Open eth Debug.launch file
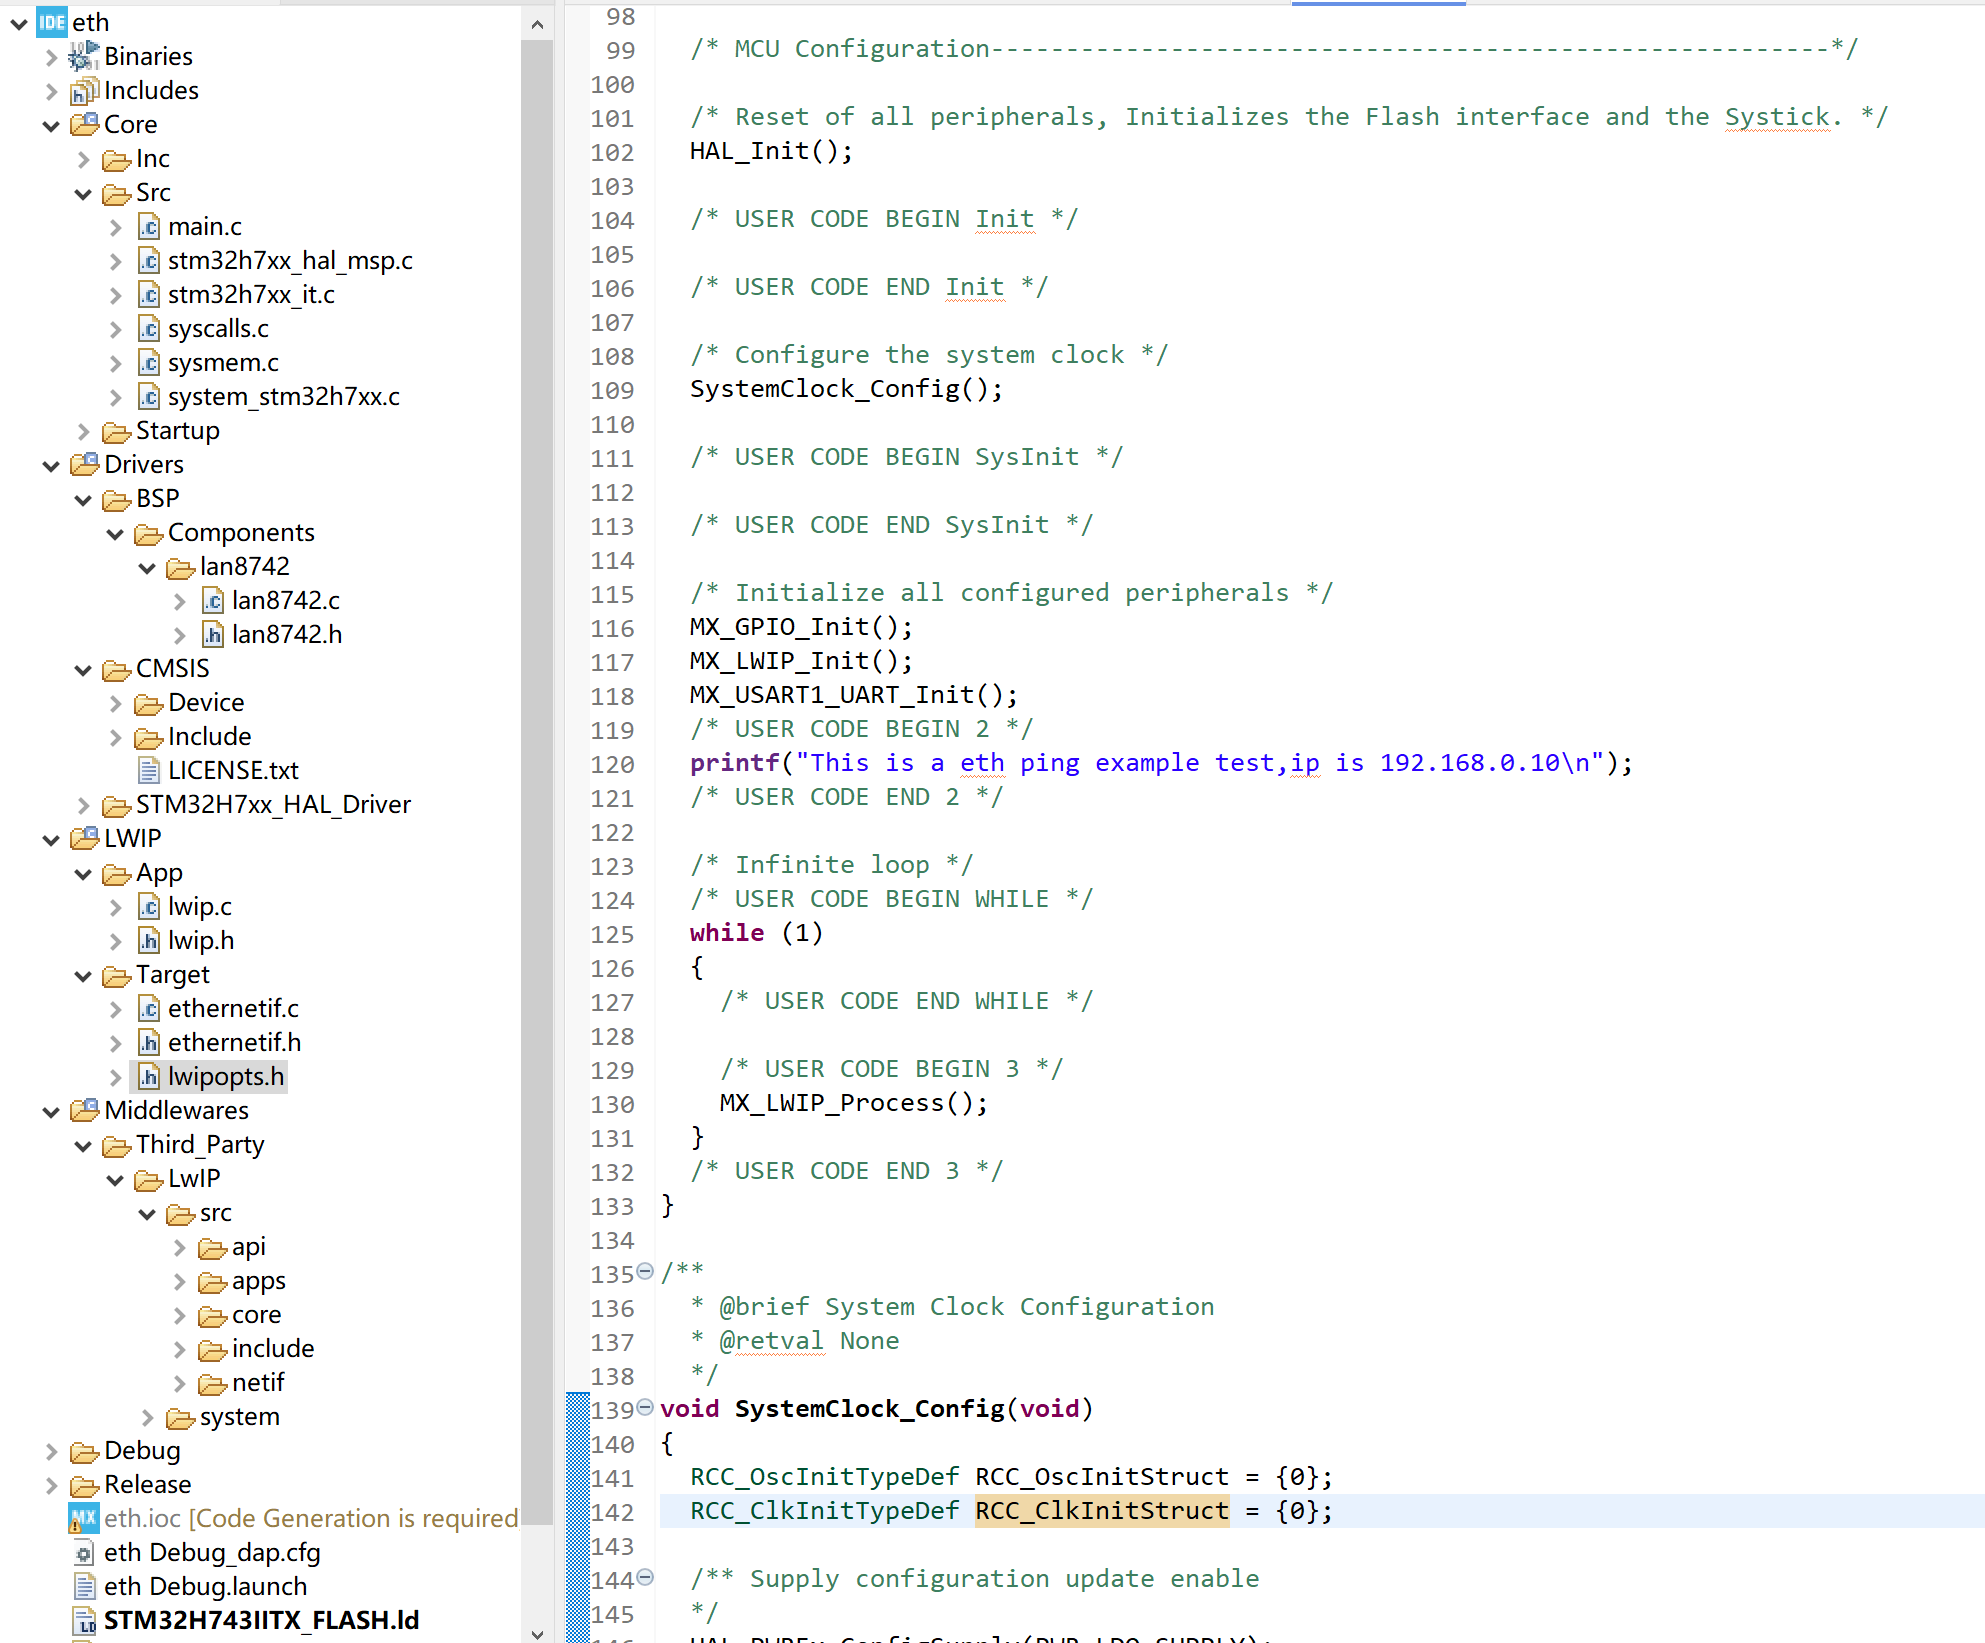Screen dimensions: 1985x1643 [x=205, y=1587]
